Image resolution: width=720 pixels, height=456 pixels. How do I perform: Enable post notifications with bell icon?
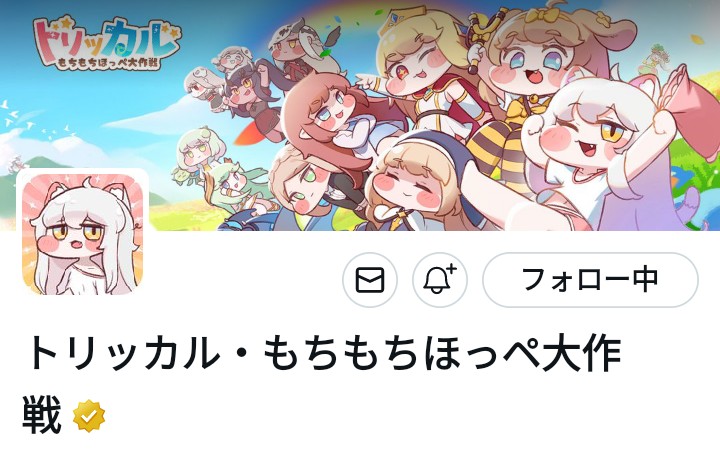pyautogui.click(x=439, y=280)
